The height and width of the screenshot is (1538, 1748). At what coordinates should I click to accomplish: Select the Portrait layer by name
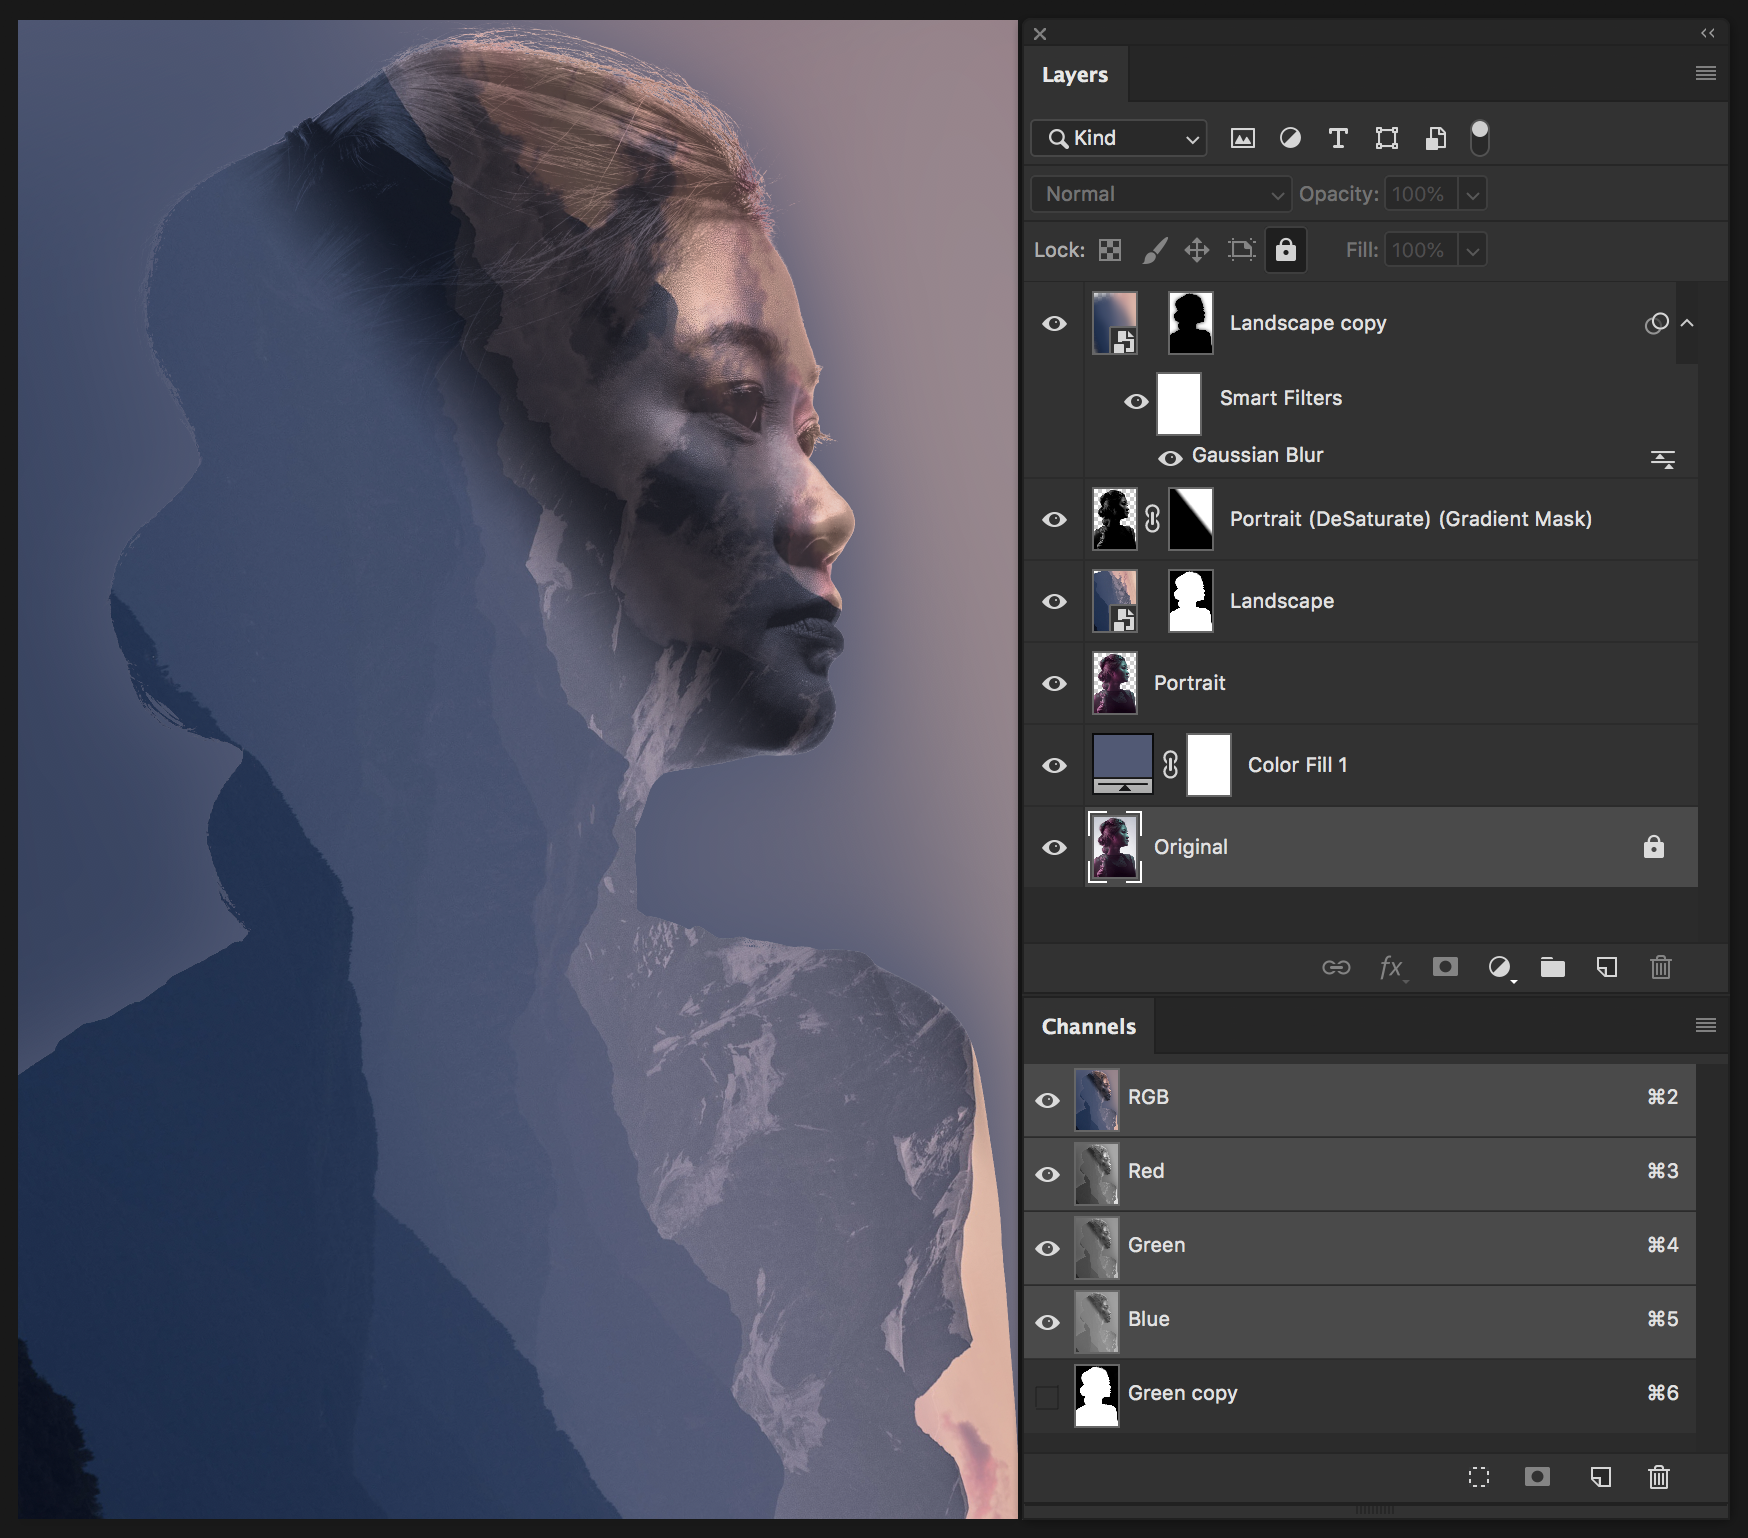coord(1189,683)
